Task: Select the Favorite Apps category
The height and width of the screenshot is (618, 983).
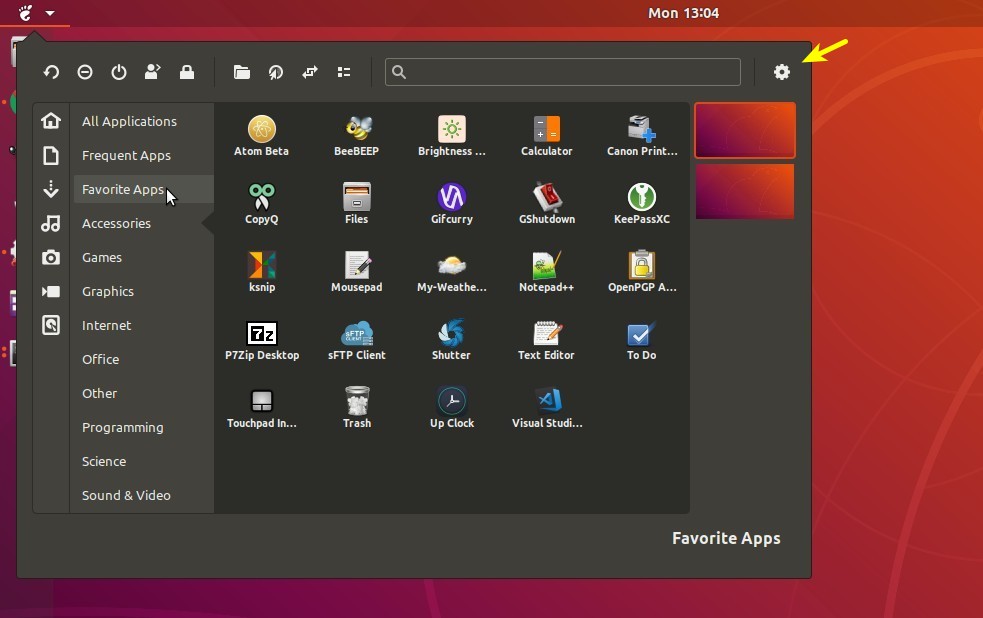Action: click(144, 189)
